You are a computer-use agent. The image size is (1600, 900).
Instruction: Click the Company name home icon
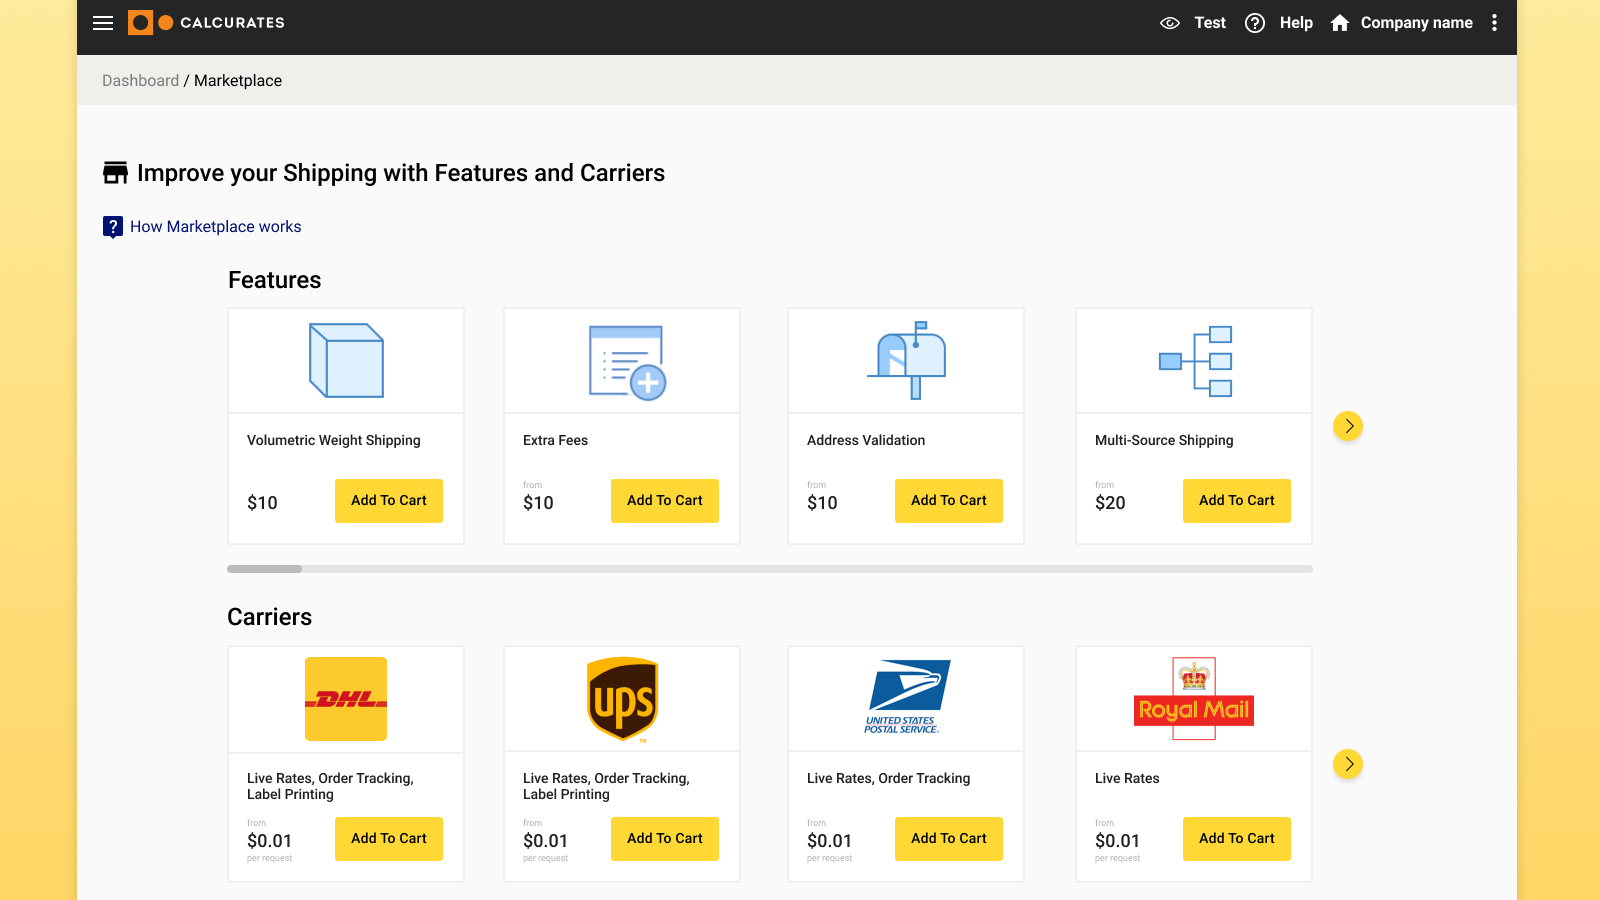click(x=1340, y=23)
